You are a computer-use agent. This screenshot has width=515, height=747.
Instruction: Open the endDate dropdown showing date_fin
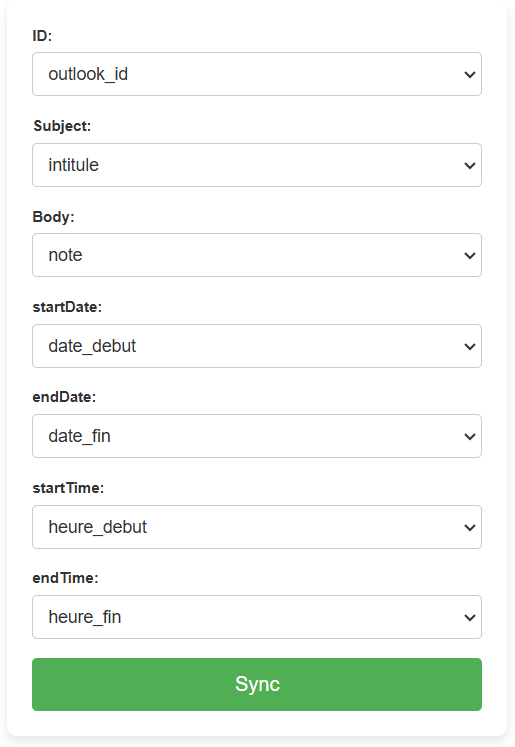coord(257,436)
